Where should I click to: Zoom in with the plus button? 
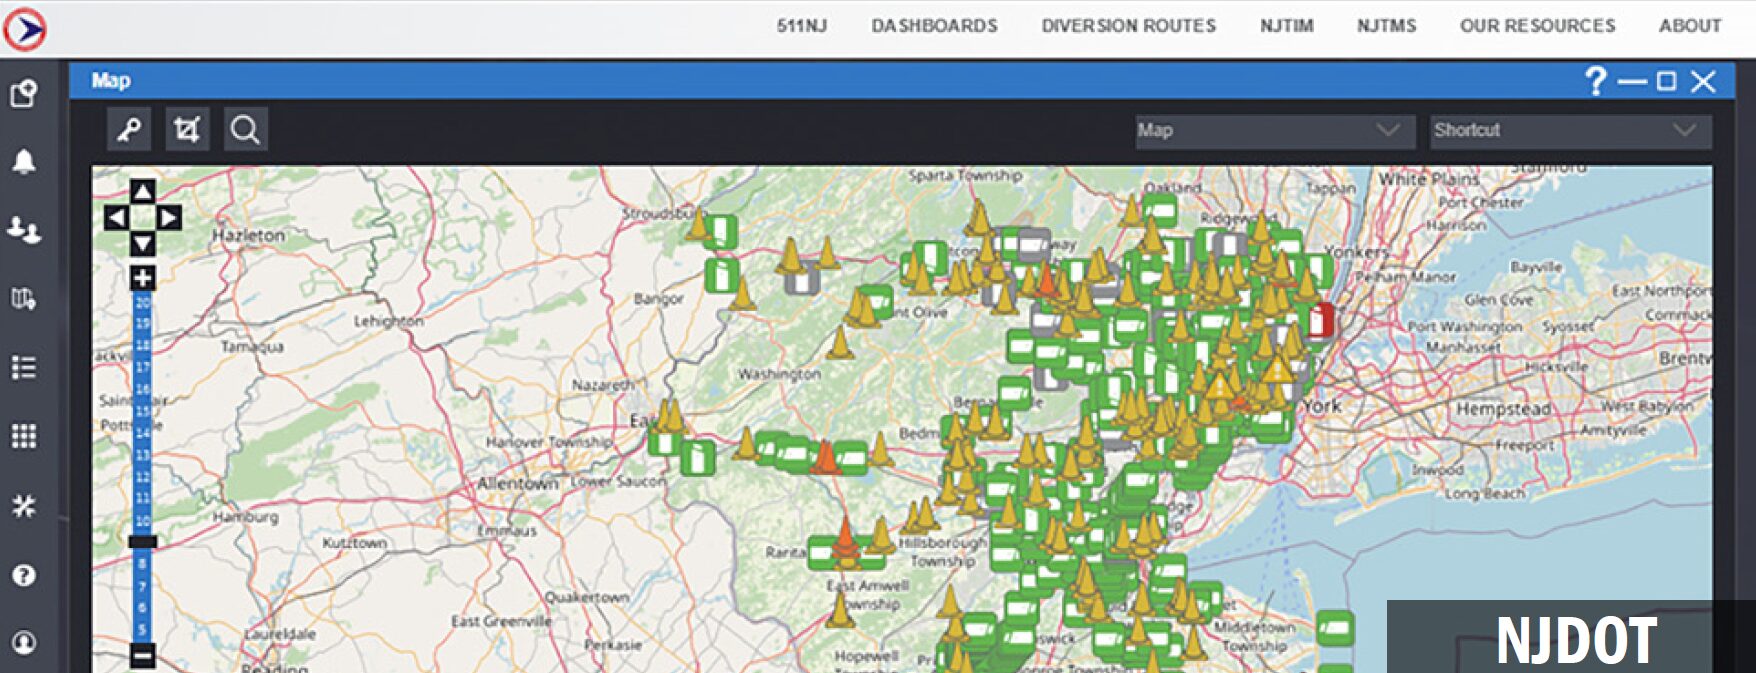point(143,278)
